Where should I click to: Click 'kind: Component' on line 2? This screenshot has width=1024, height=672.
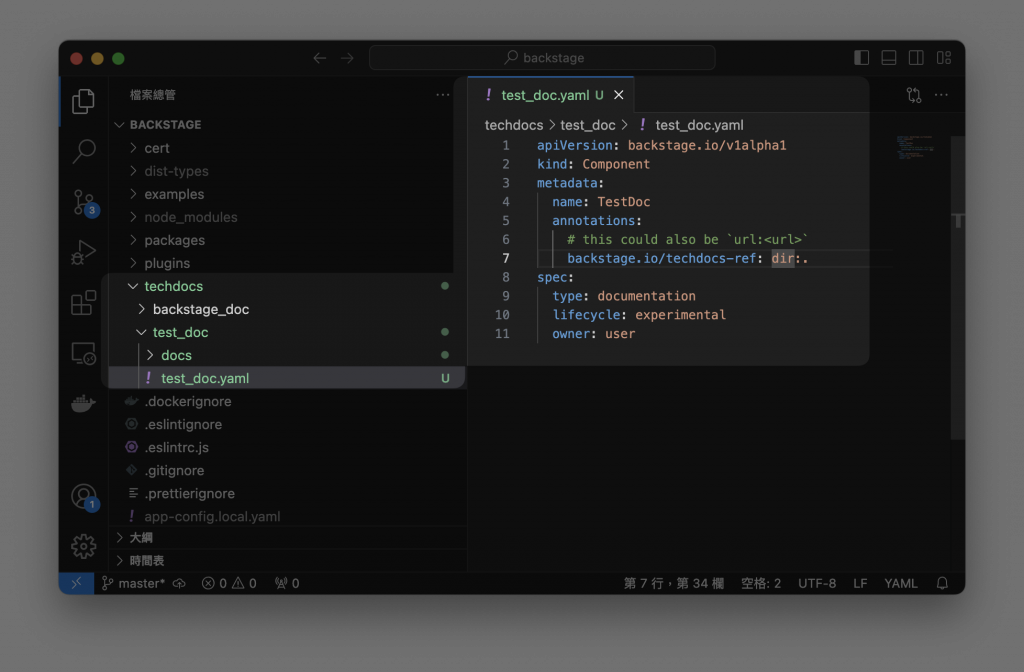click(x=593, y=165)
